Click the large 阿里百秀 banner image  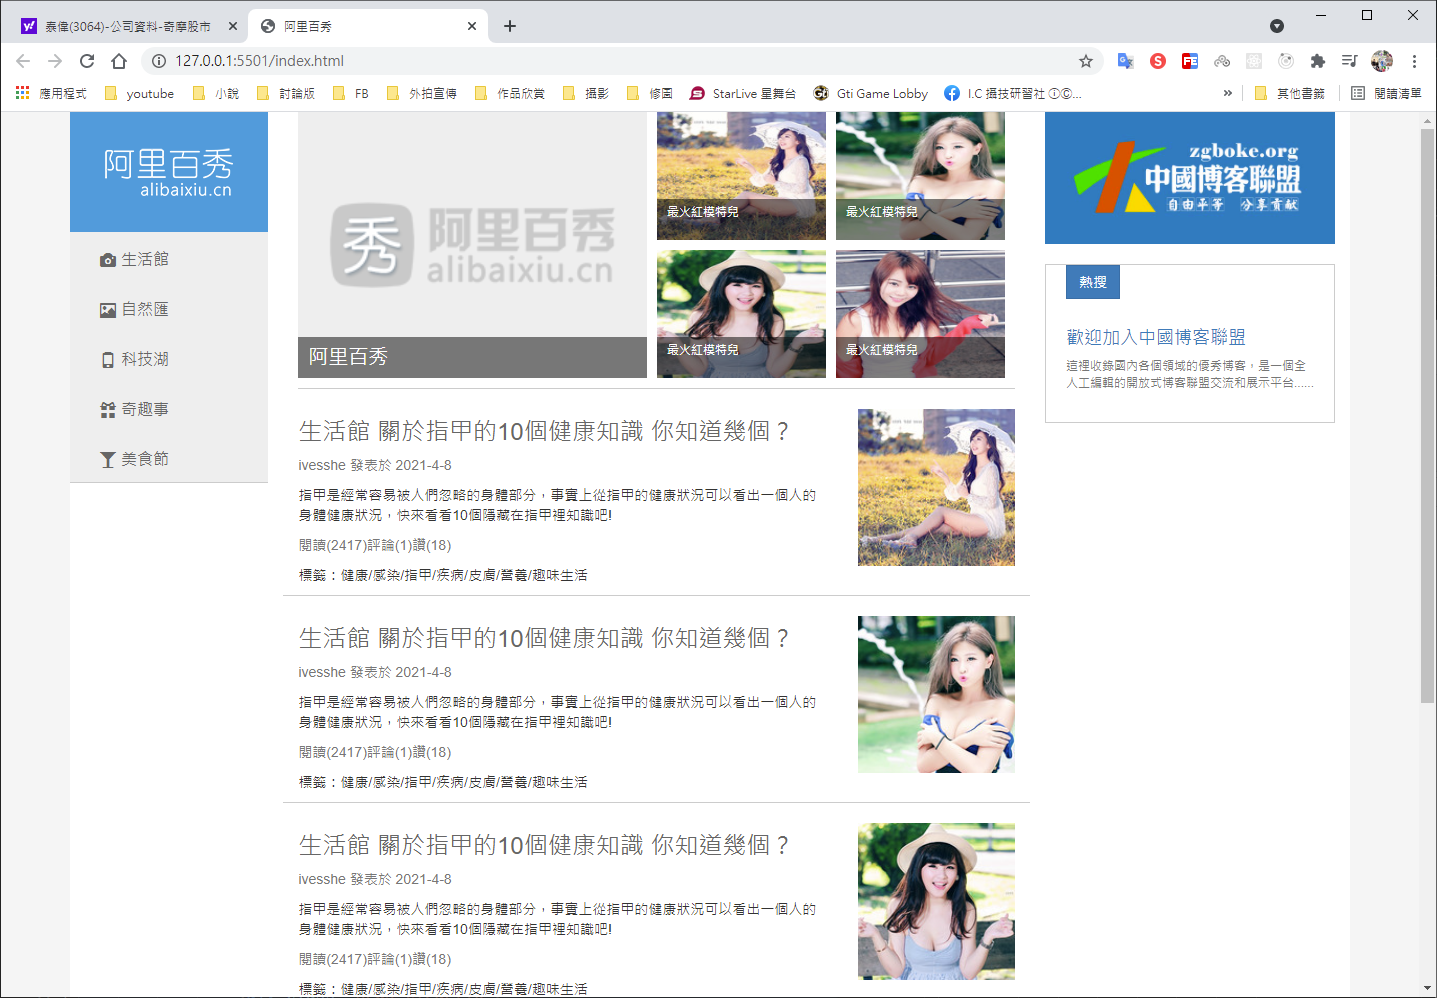tap(472, 245)
